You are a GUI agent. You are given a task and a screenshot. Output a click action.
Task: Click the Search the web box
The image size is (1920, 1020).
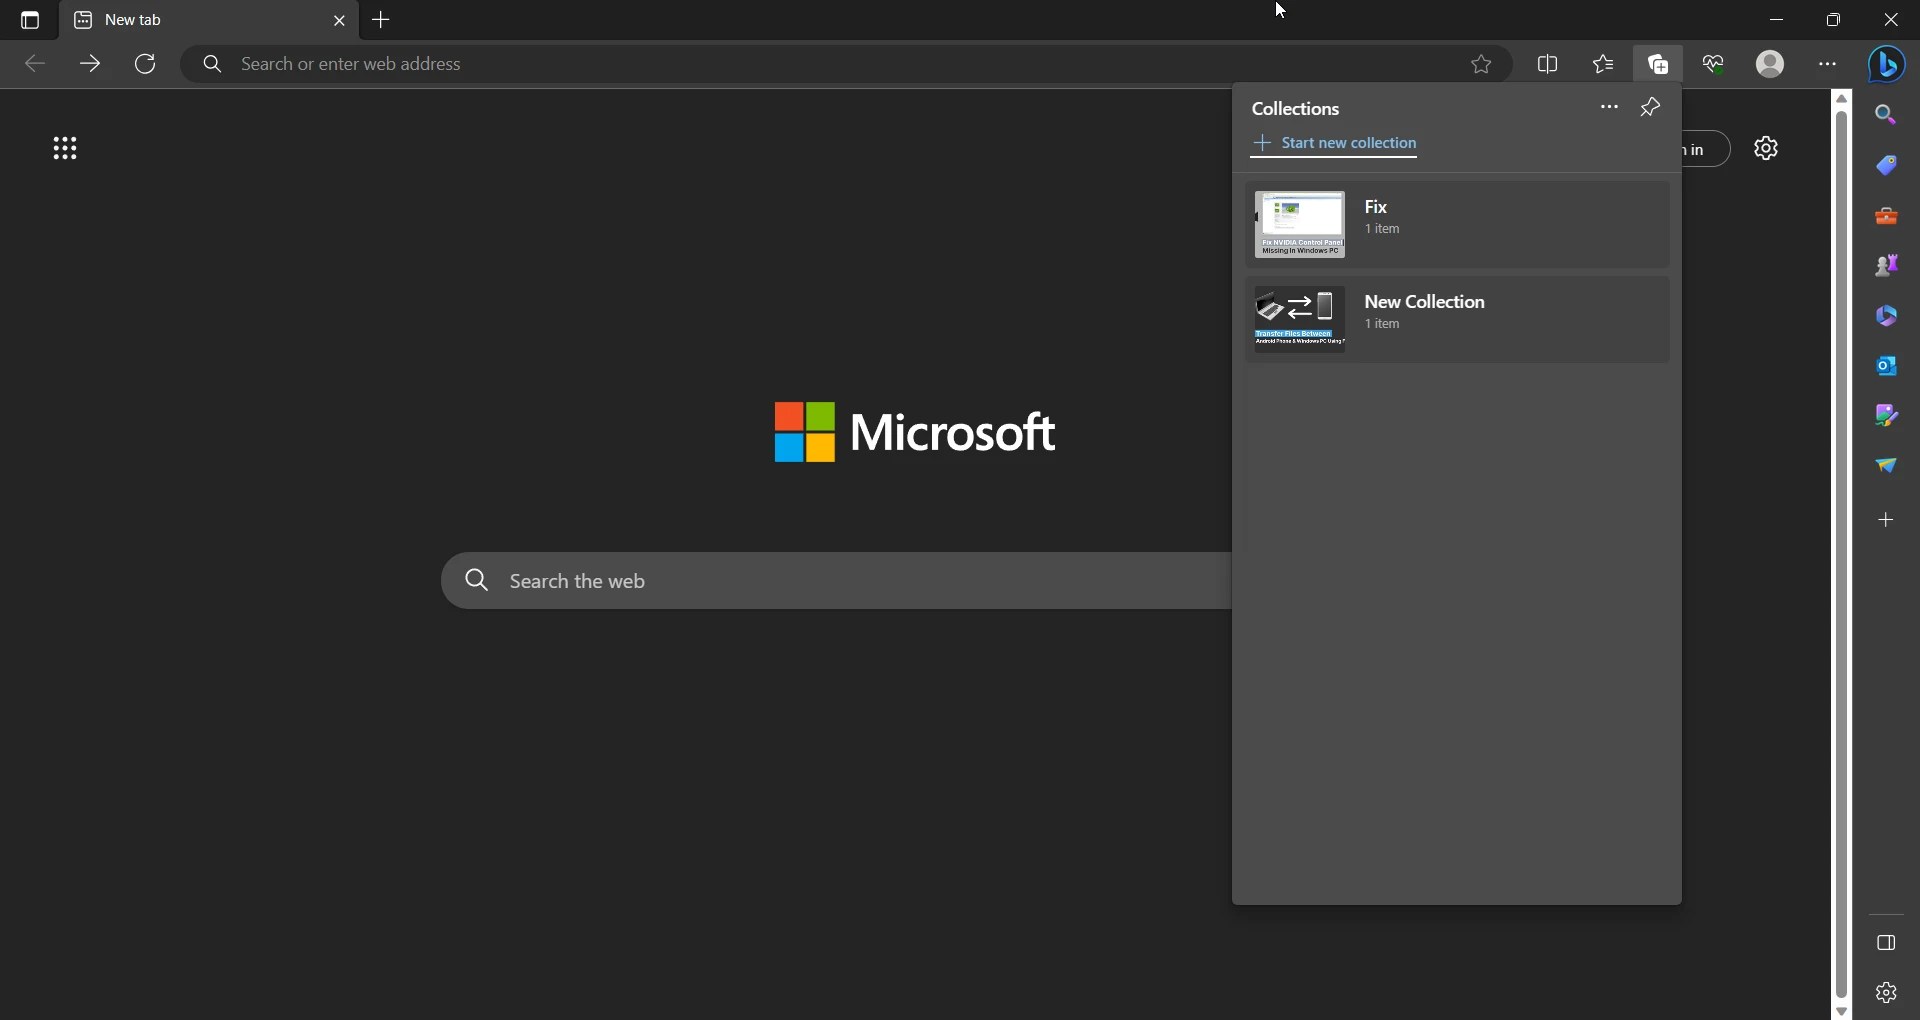coord(836,581)
